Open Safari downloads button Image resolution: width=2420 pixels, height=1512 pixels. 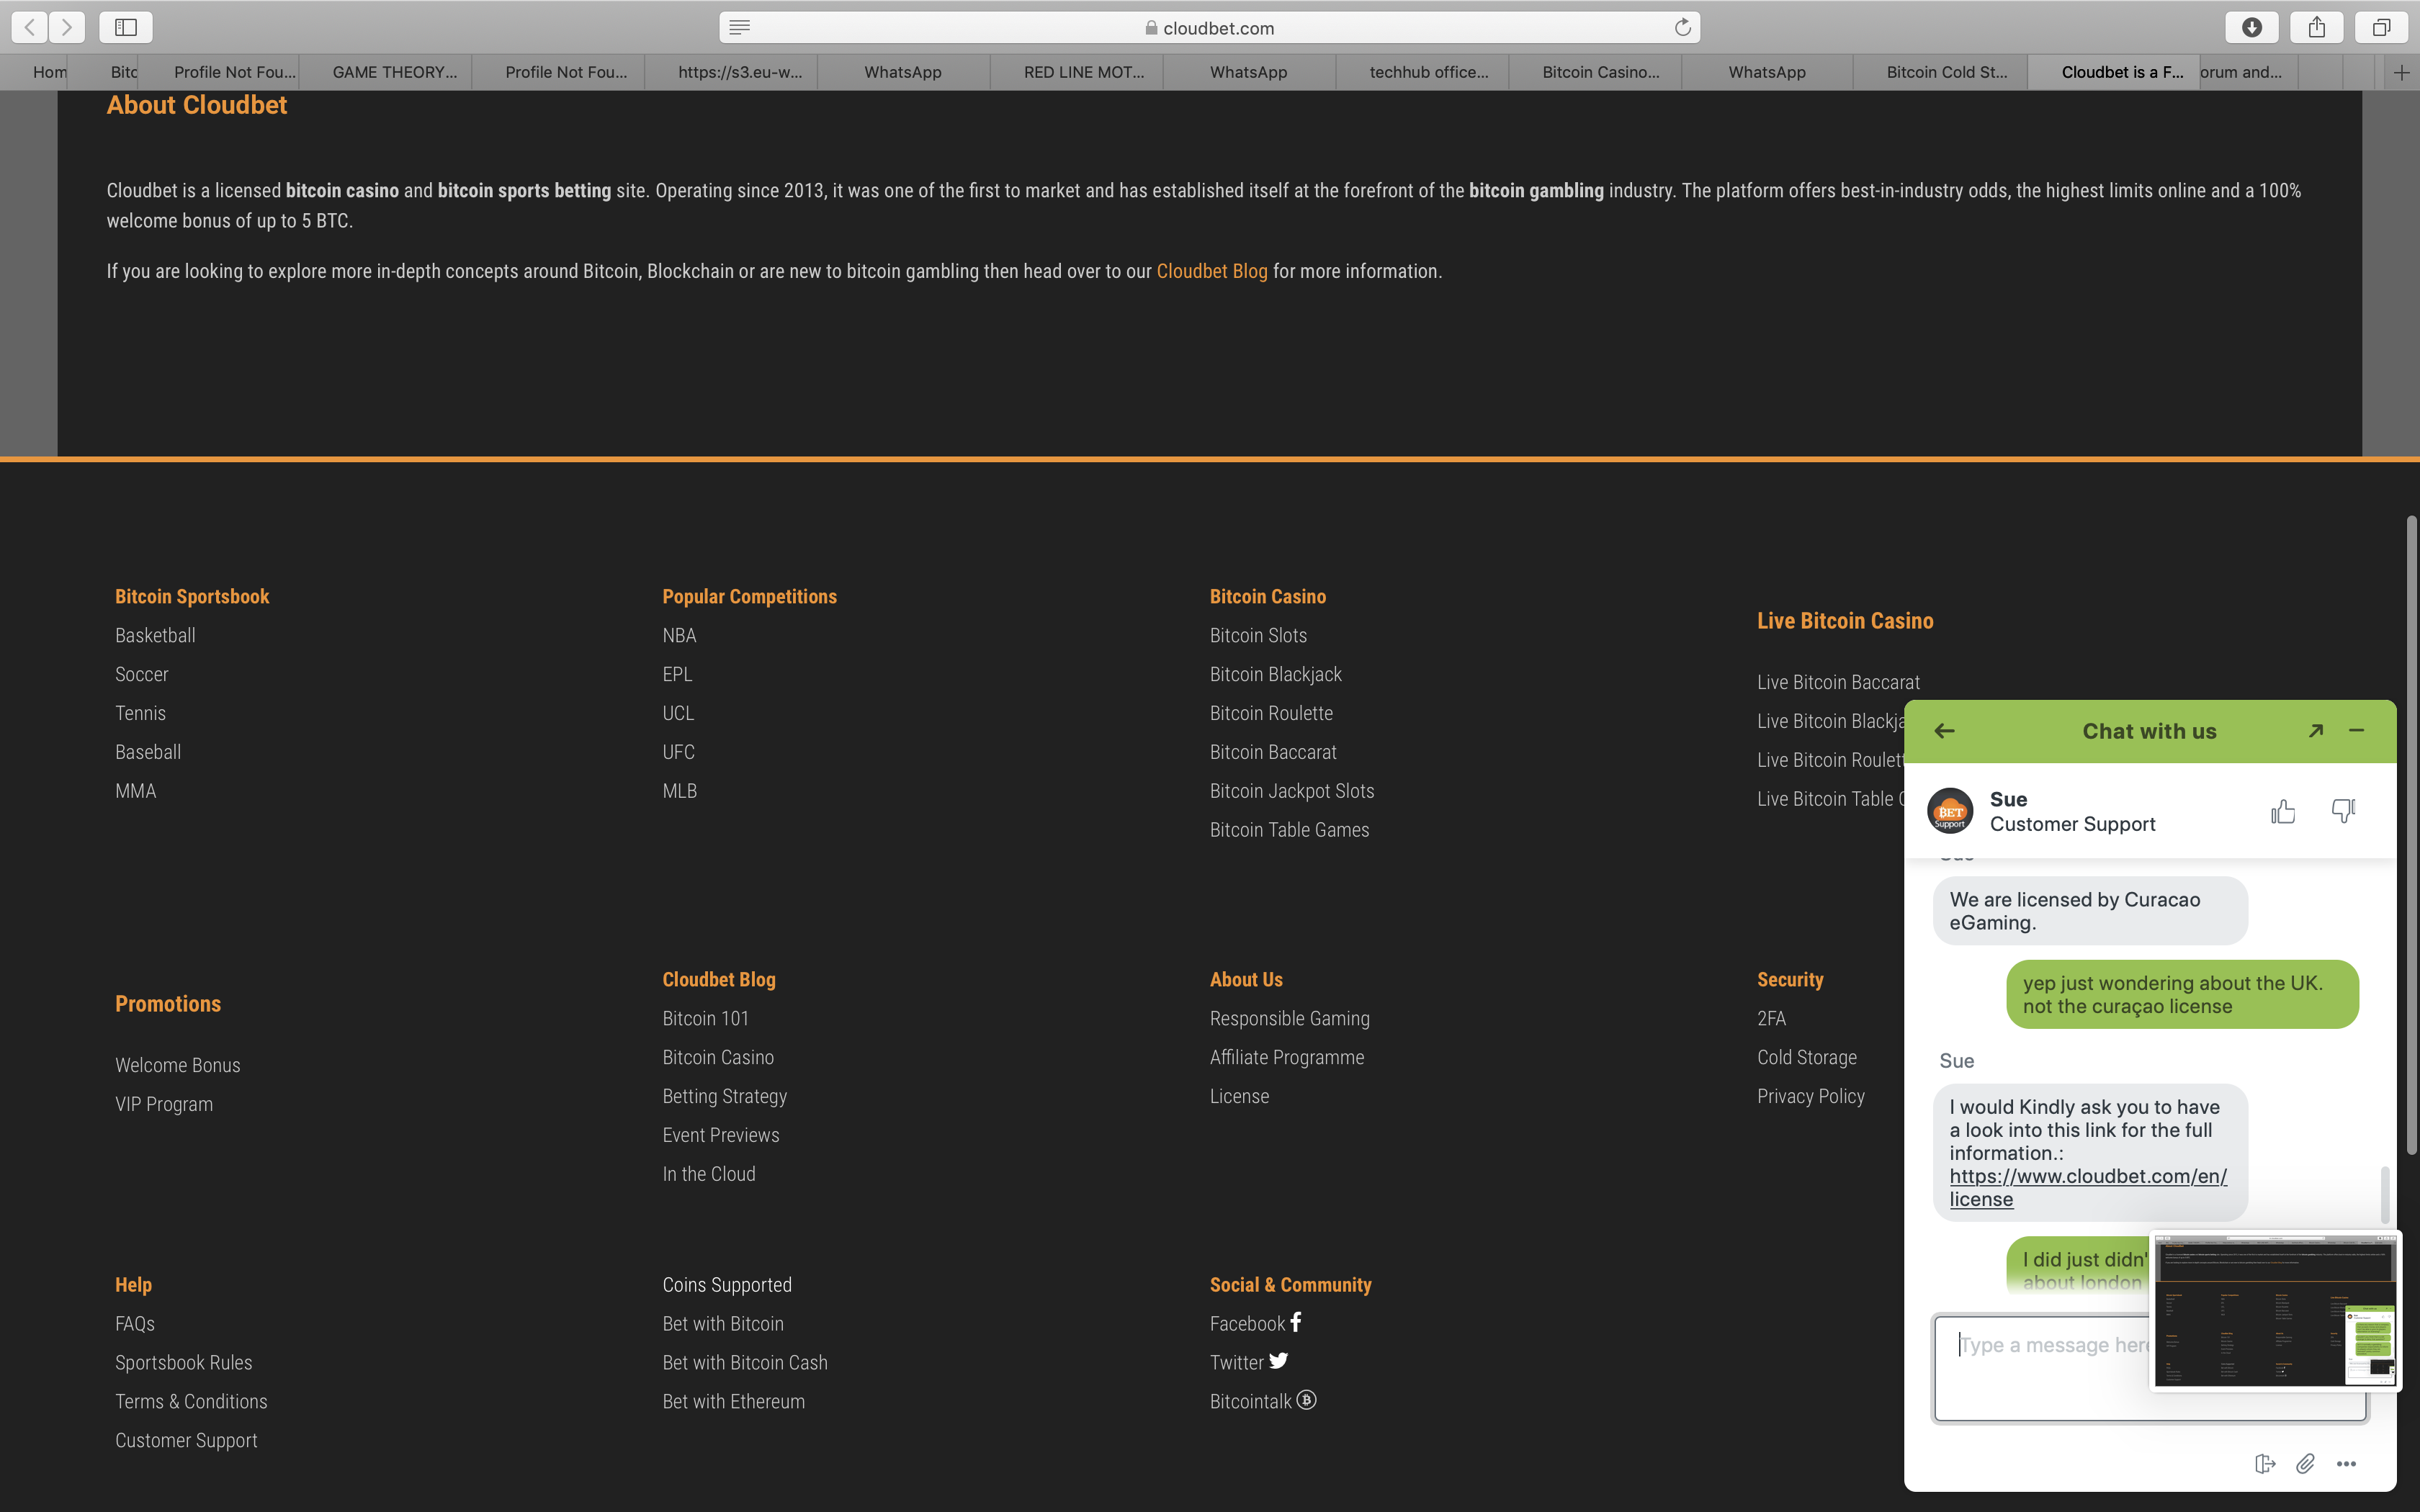click(x=2251, y=27)
